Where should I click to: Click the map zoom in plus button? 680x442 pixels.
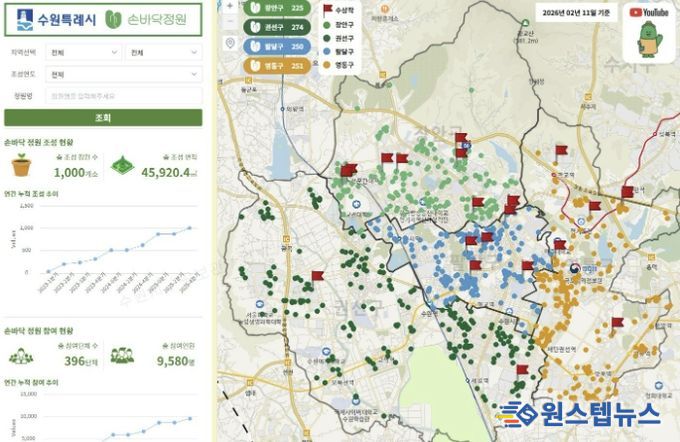pos(231,6)
